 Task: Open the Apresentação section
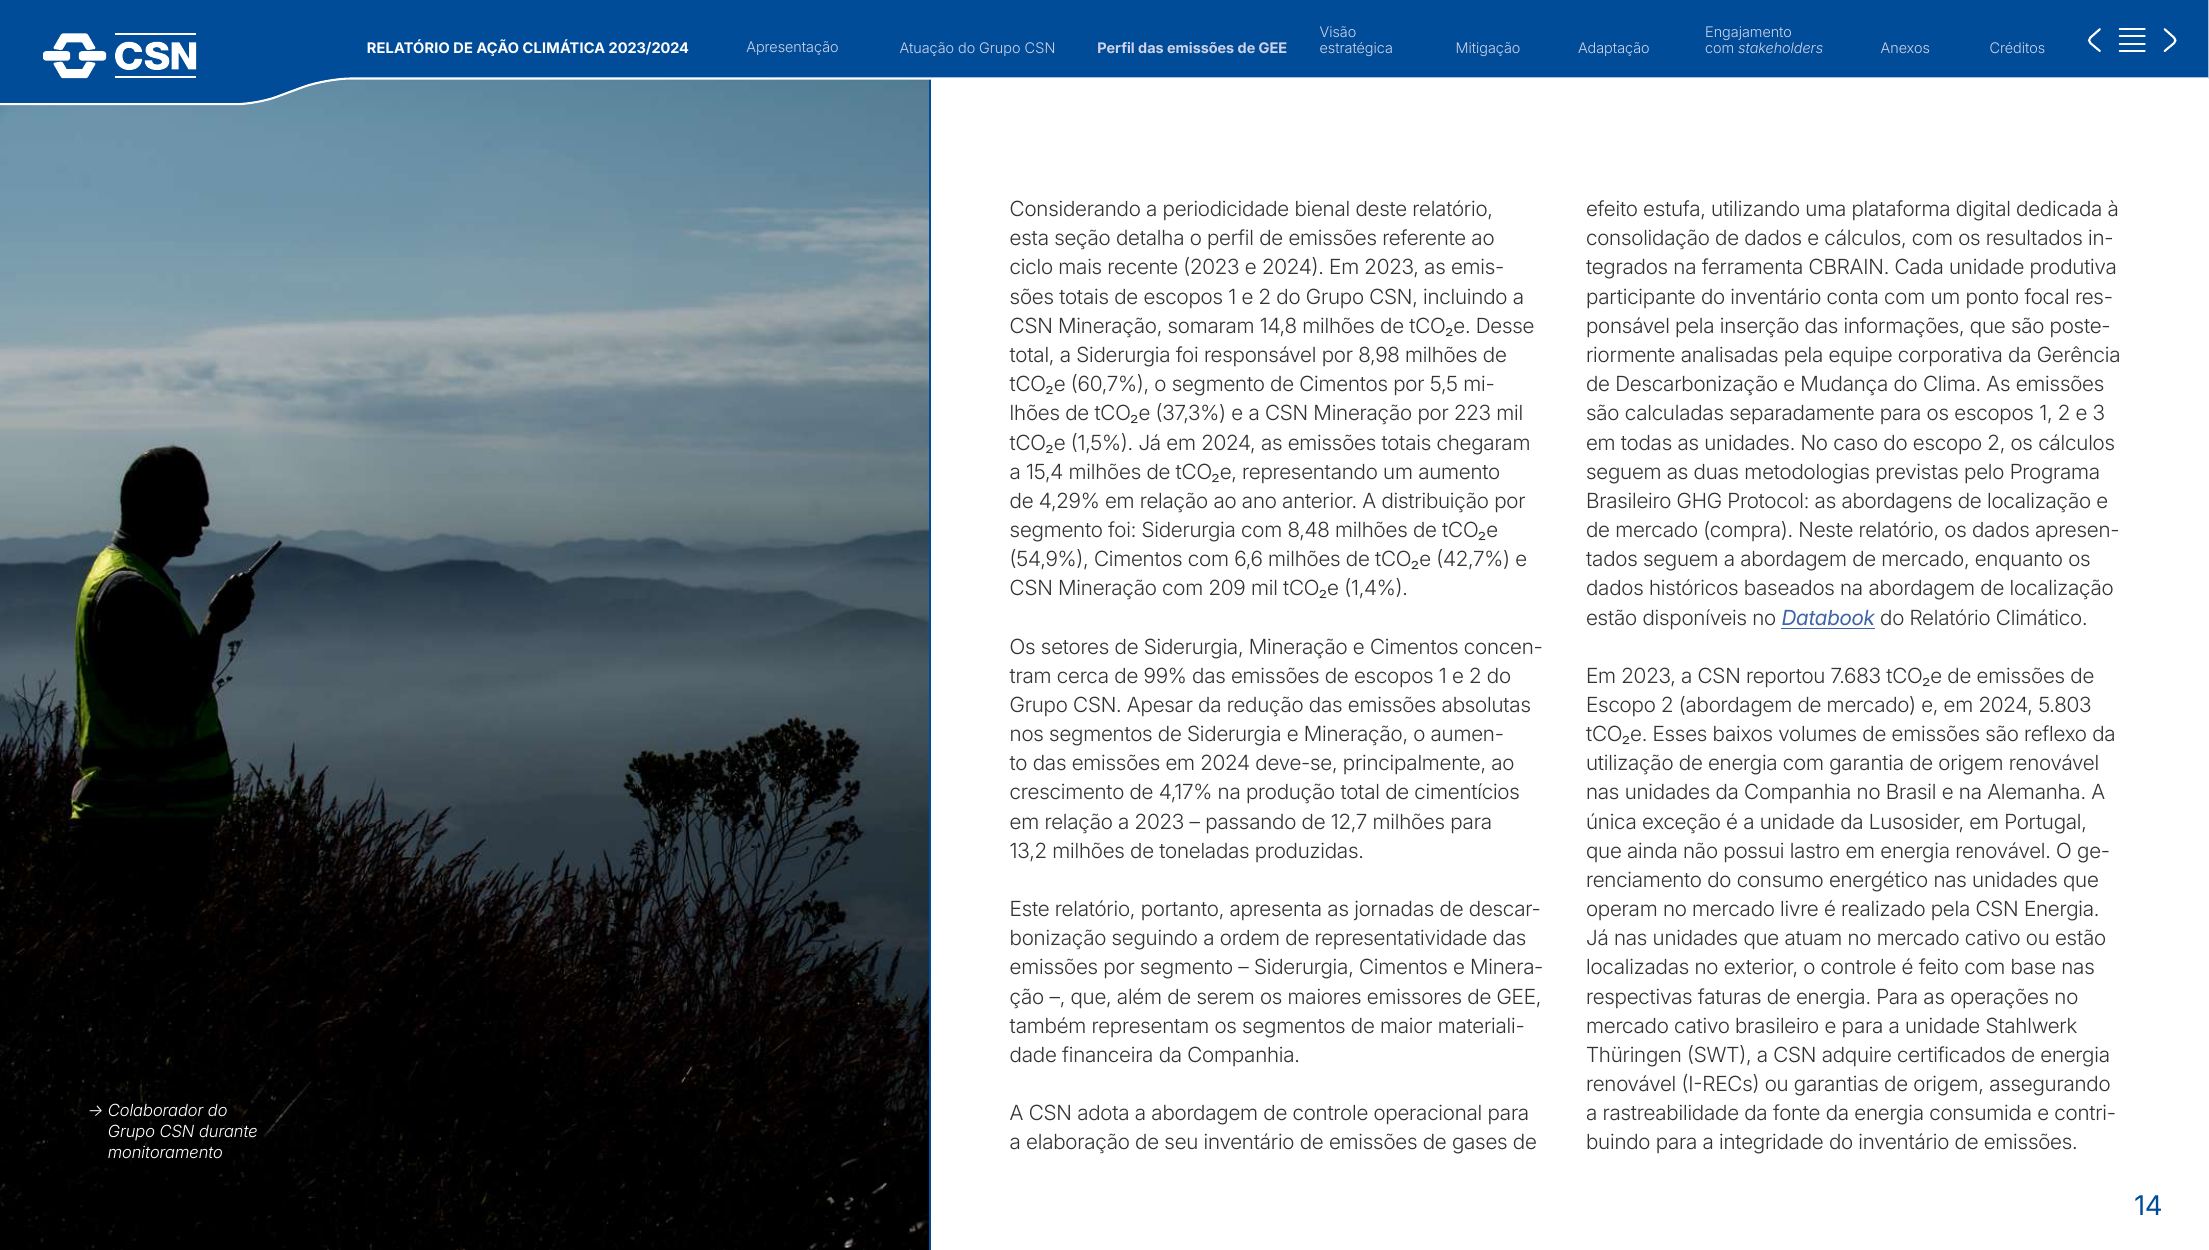(792, 47)
